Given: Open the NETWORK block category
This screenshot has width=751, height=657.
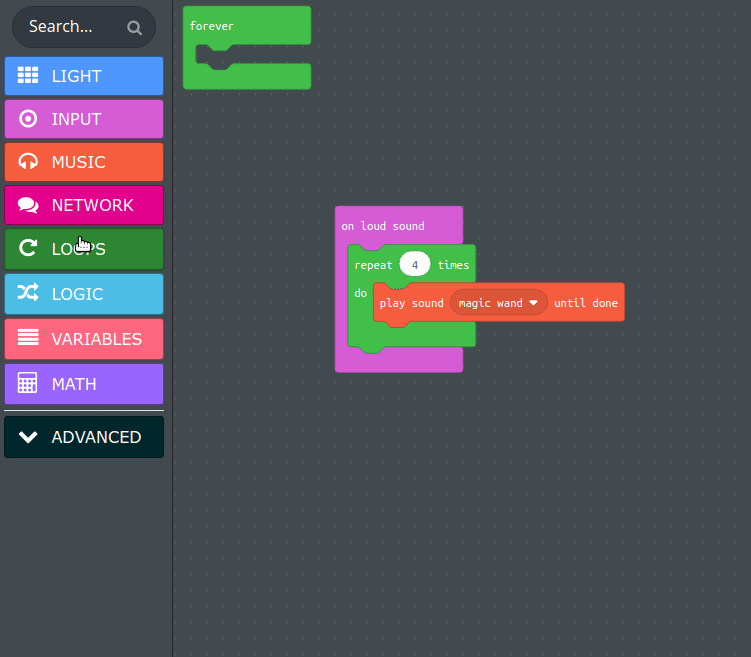Looking at the screenshot, I should (84, 205).
